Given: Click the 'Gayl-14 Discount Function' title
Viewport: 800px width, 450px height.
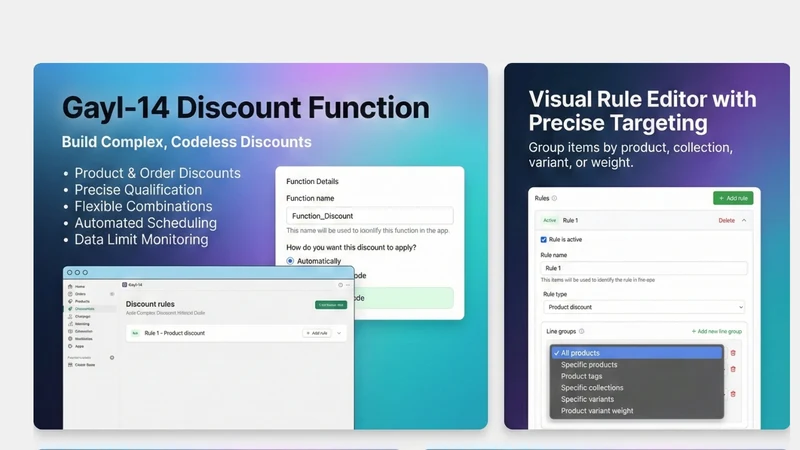Looking at the screenshot, I should point(245,108).
